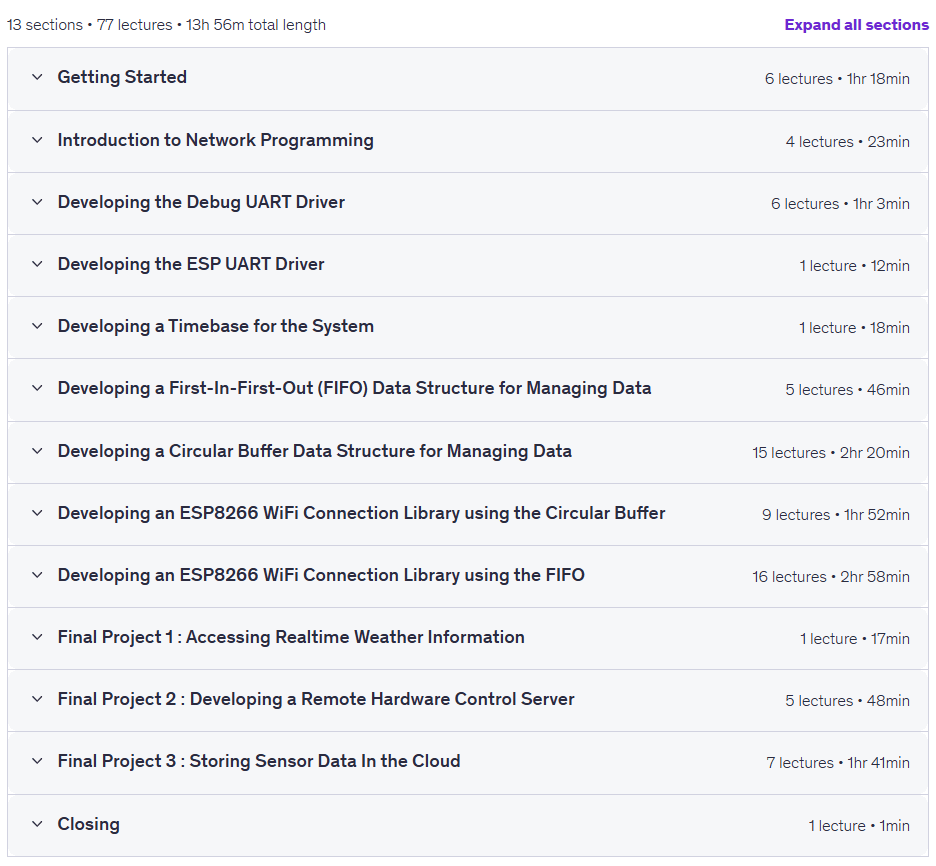The image size is (936, 866).
Task: Expand the ESP UART Driver section chevron
Action: tap(37, 264)
